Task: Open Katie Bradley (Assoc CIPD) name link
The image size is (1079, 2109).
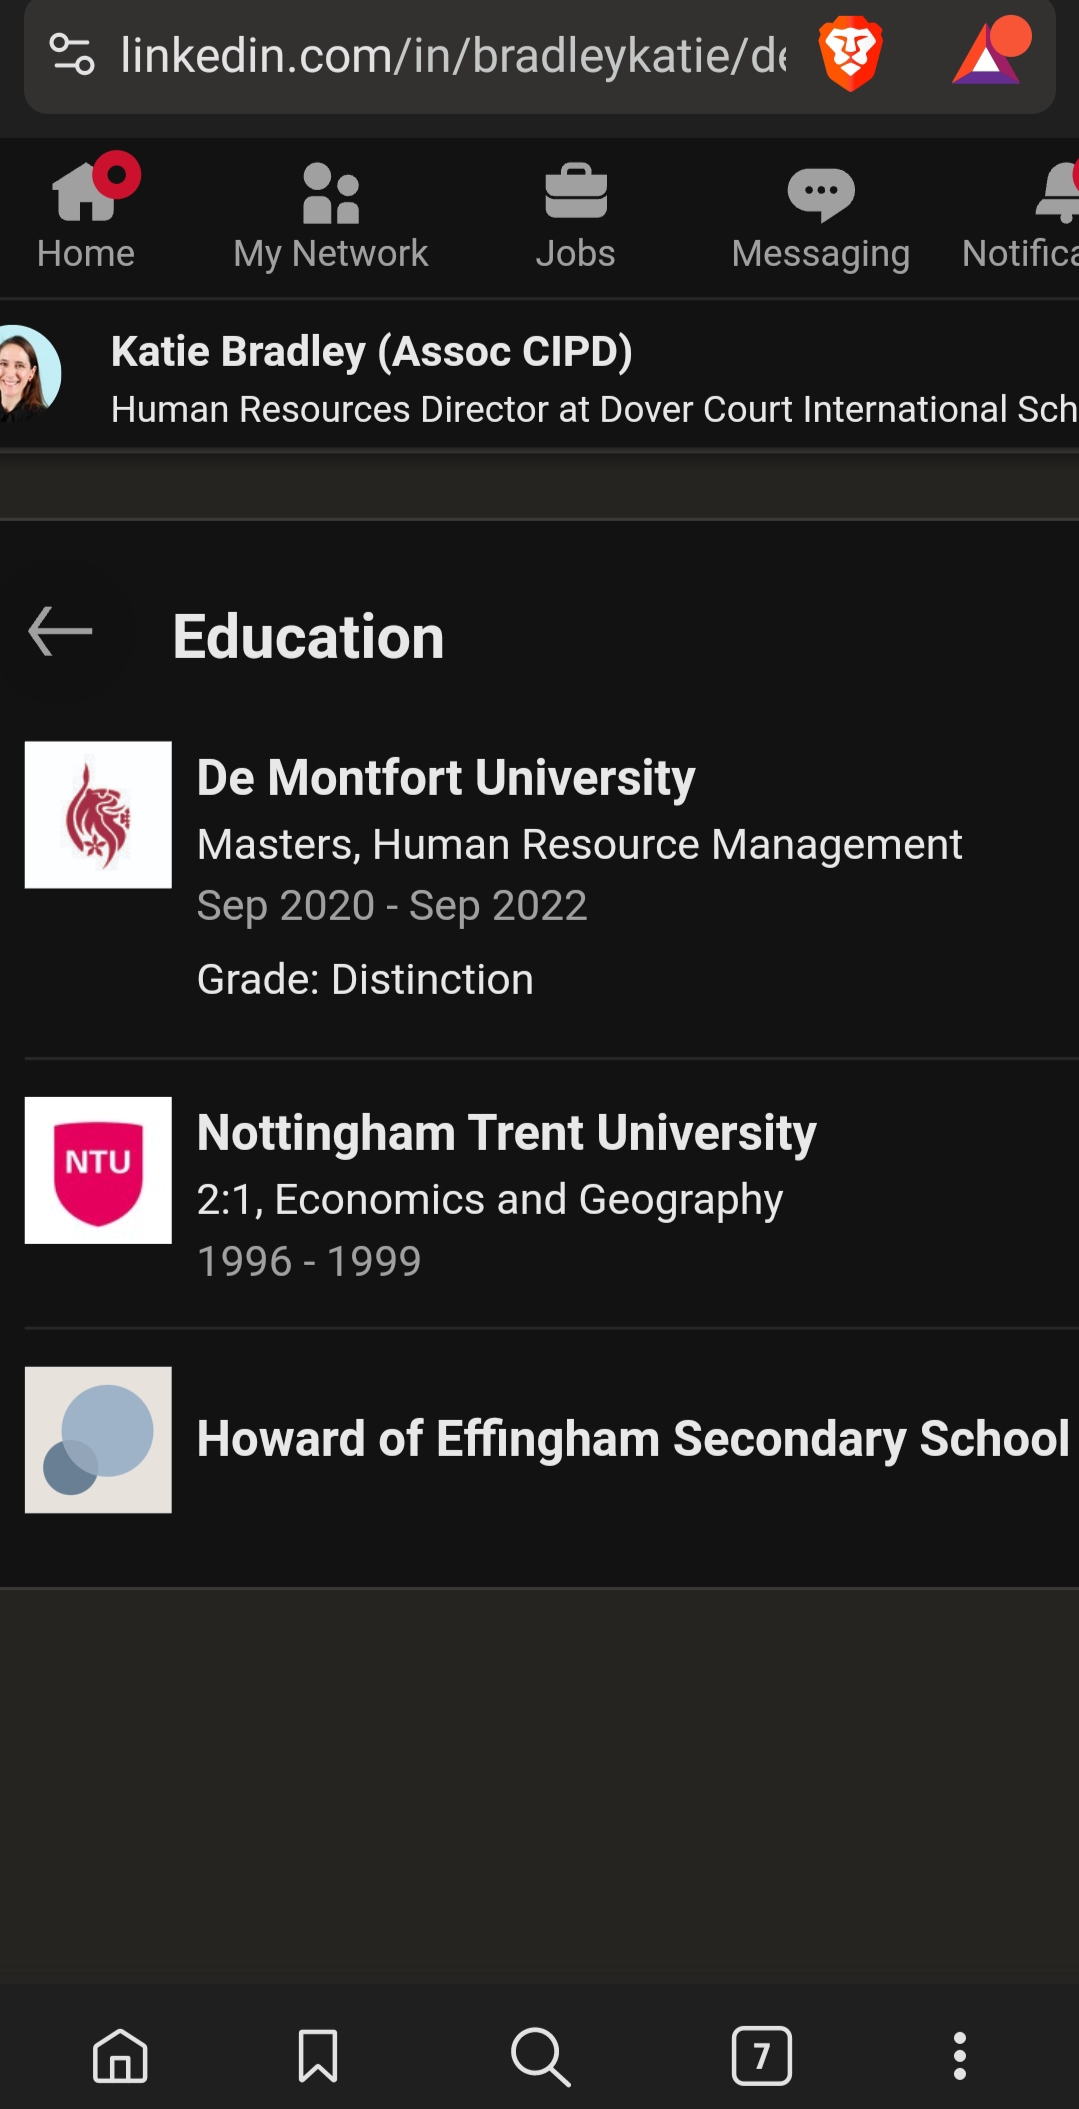Action: 371,351
